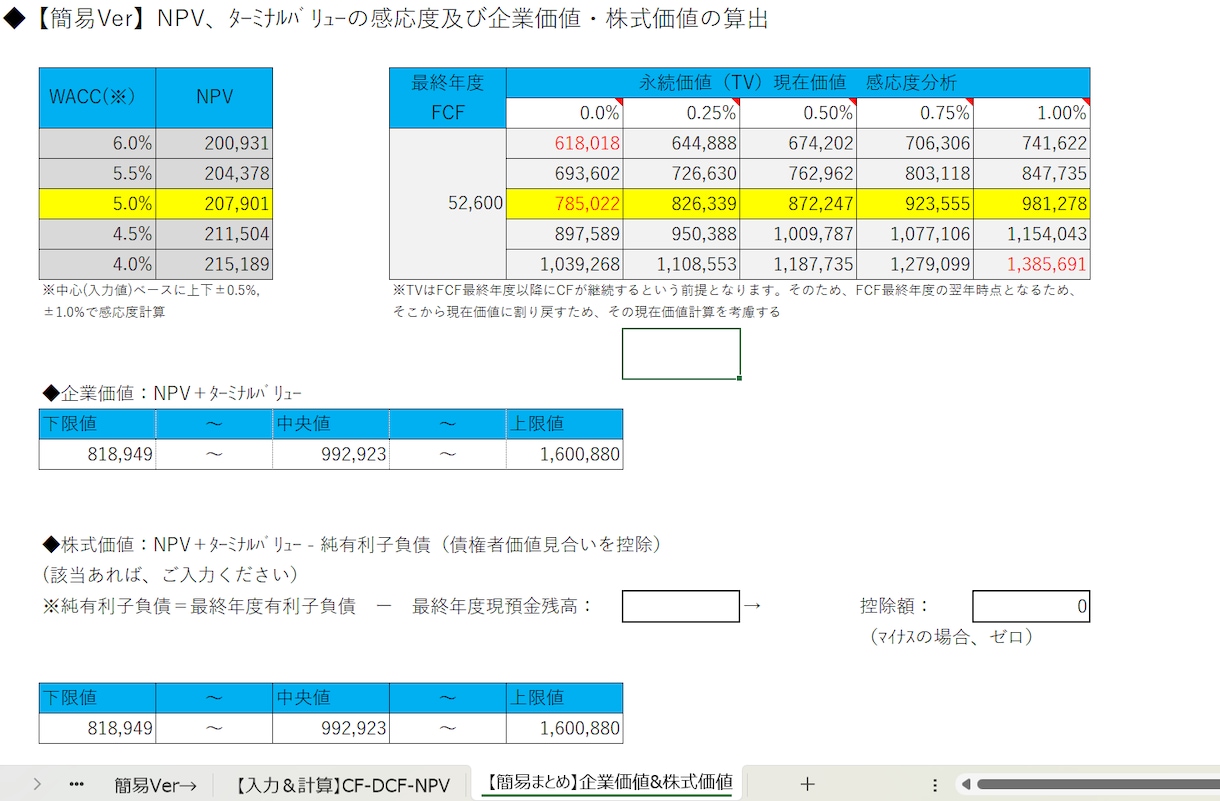Click the 控除額： label
Image resolution: width=1220 pixels, height=801 pixels.
895,606
